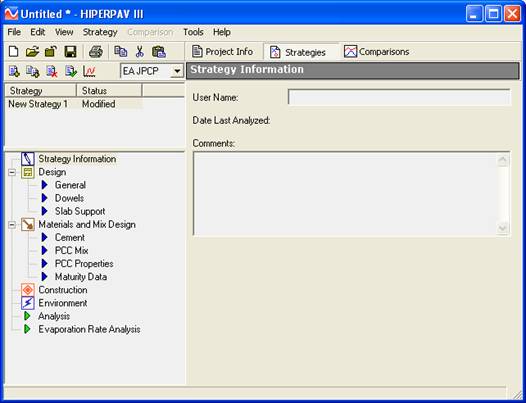The width and height of the screenshot is (526, 403).
Task: Save project with the floppy disk icon
Action: (70, 52)
